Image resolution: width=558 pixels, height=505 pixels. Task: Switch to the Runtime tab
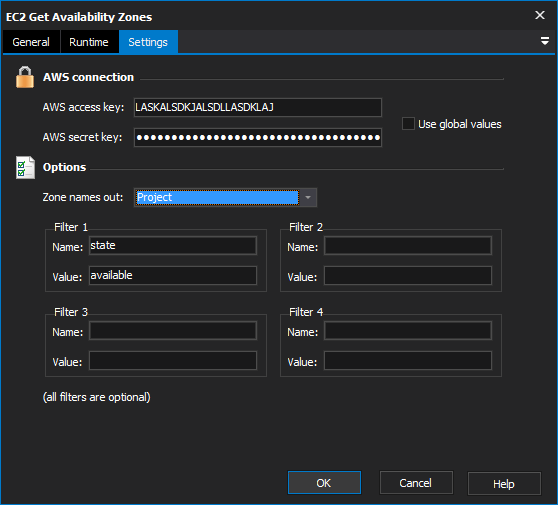[89, 42]
